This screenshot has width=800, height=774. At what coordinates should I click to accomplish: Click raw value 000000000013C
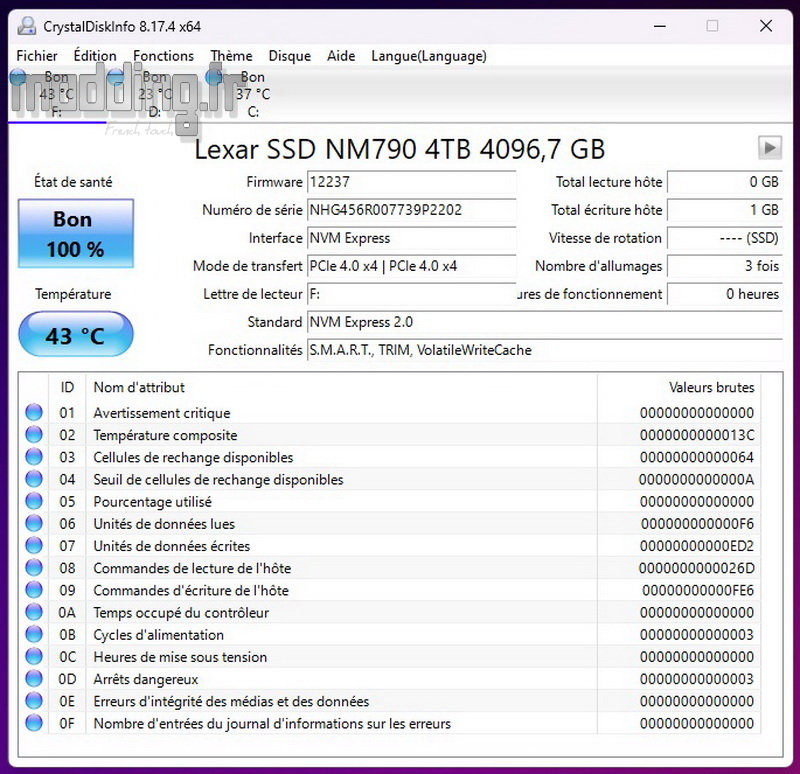pos(697,435)
